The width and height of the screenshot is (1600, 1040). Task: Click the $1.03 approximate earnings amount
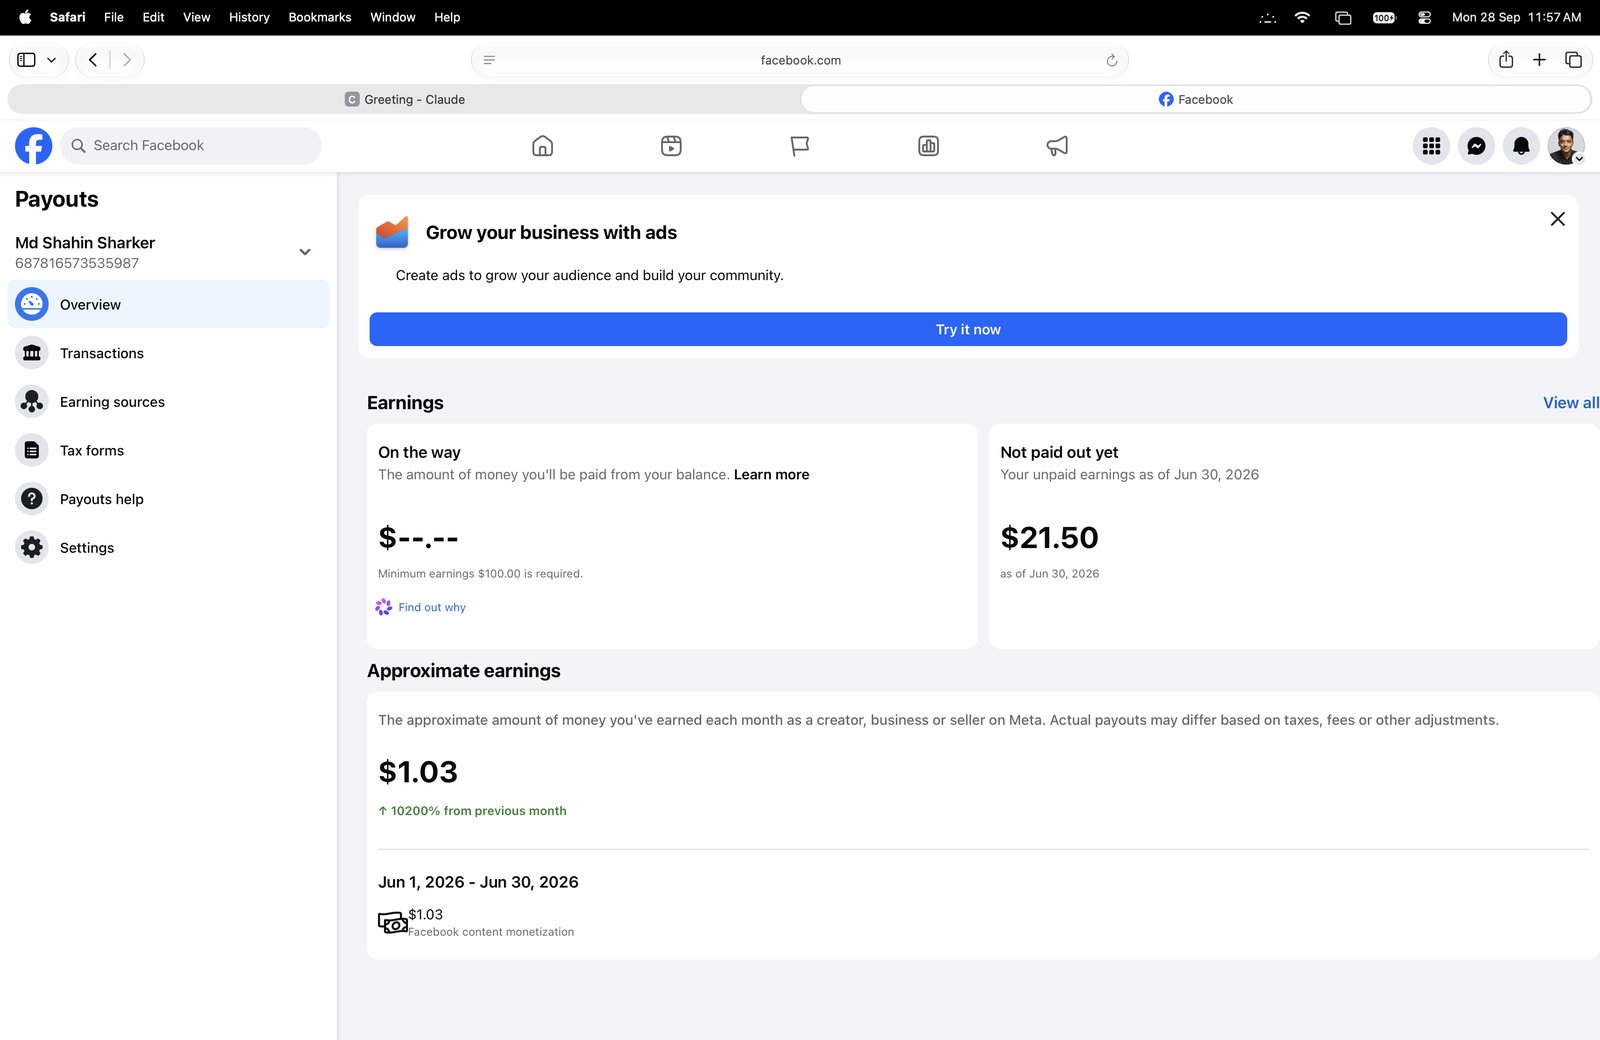[418, 772]
